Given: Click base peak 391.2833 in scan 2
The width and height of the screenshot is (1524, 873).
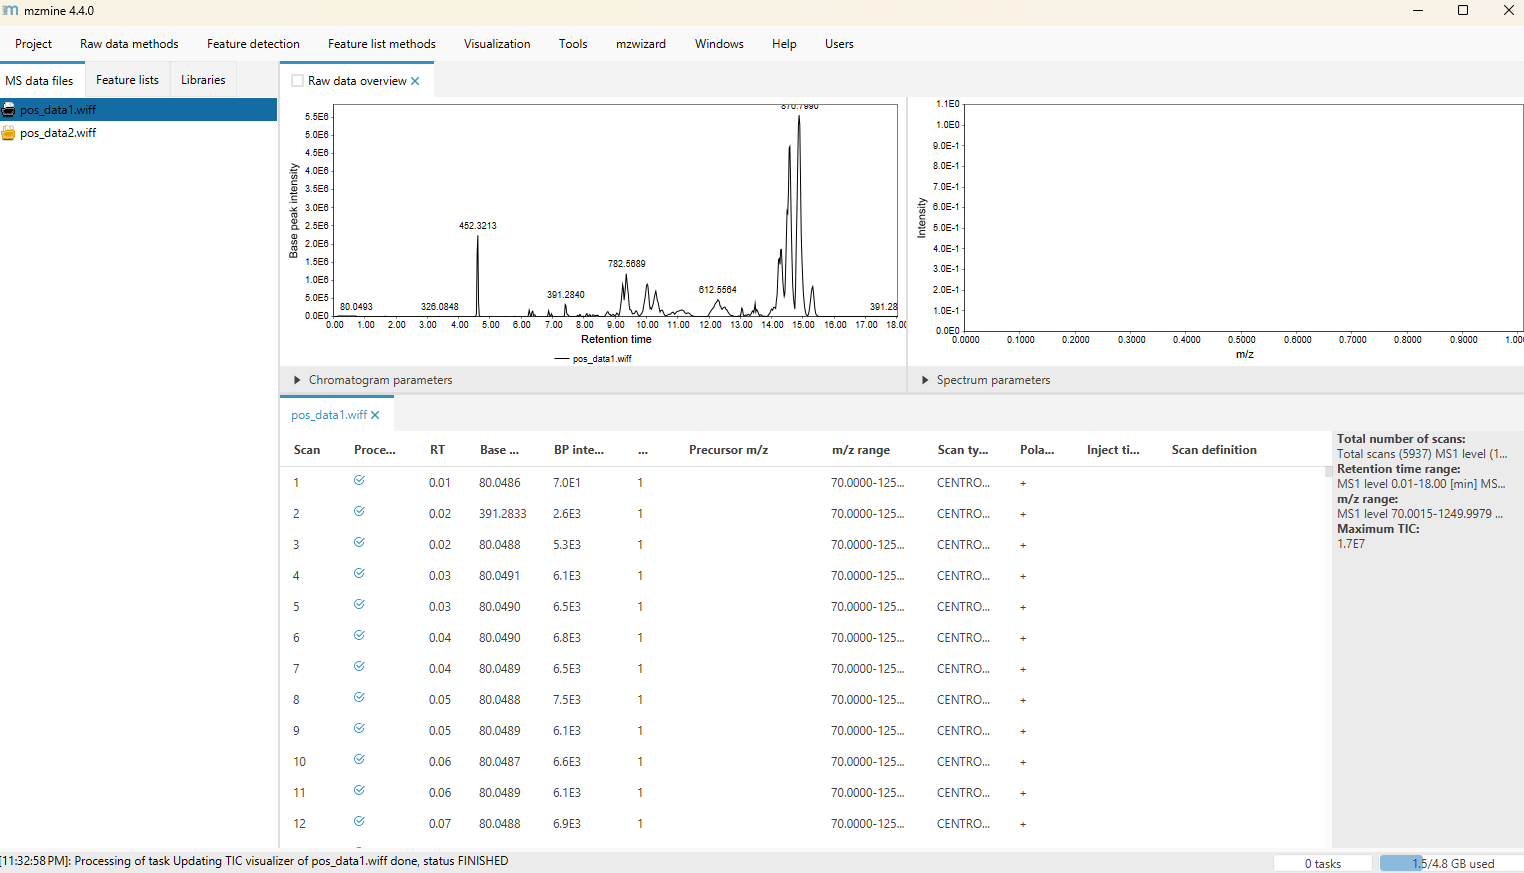Looking at the screenshot, I should [x=502, y=514].
